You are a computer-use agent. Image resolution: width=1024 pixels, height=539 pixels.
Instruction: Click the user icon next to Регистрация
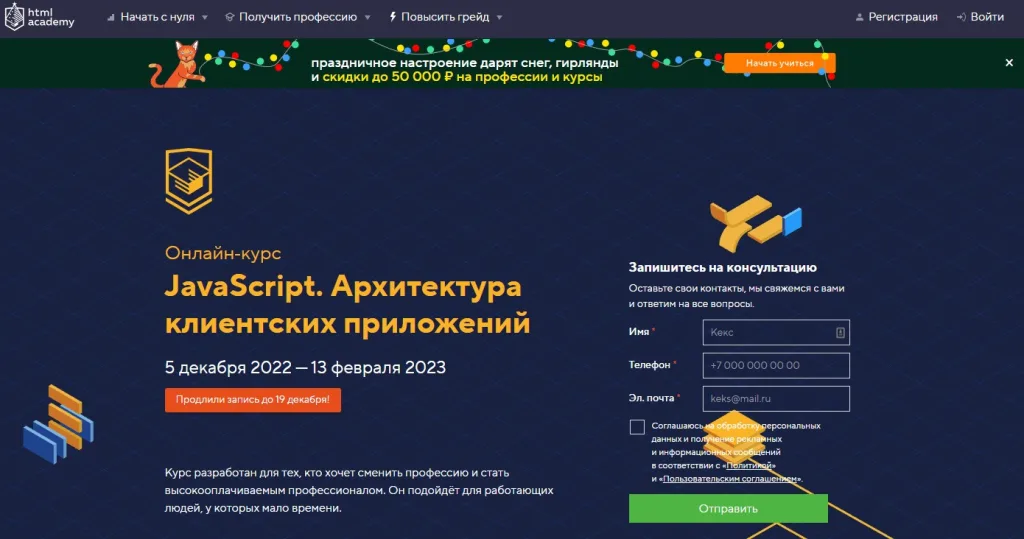coord(859,18)
